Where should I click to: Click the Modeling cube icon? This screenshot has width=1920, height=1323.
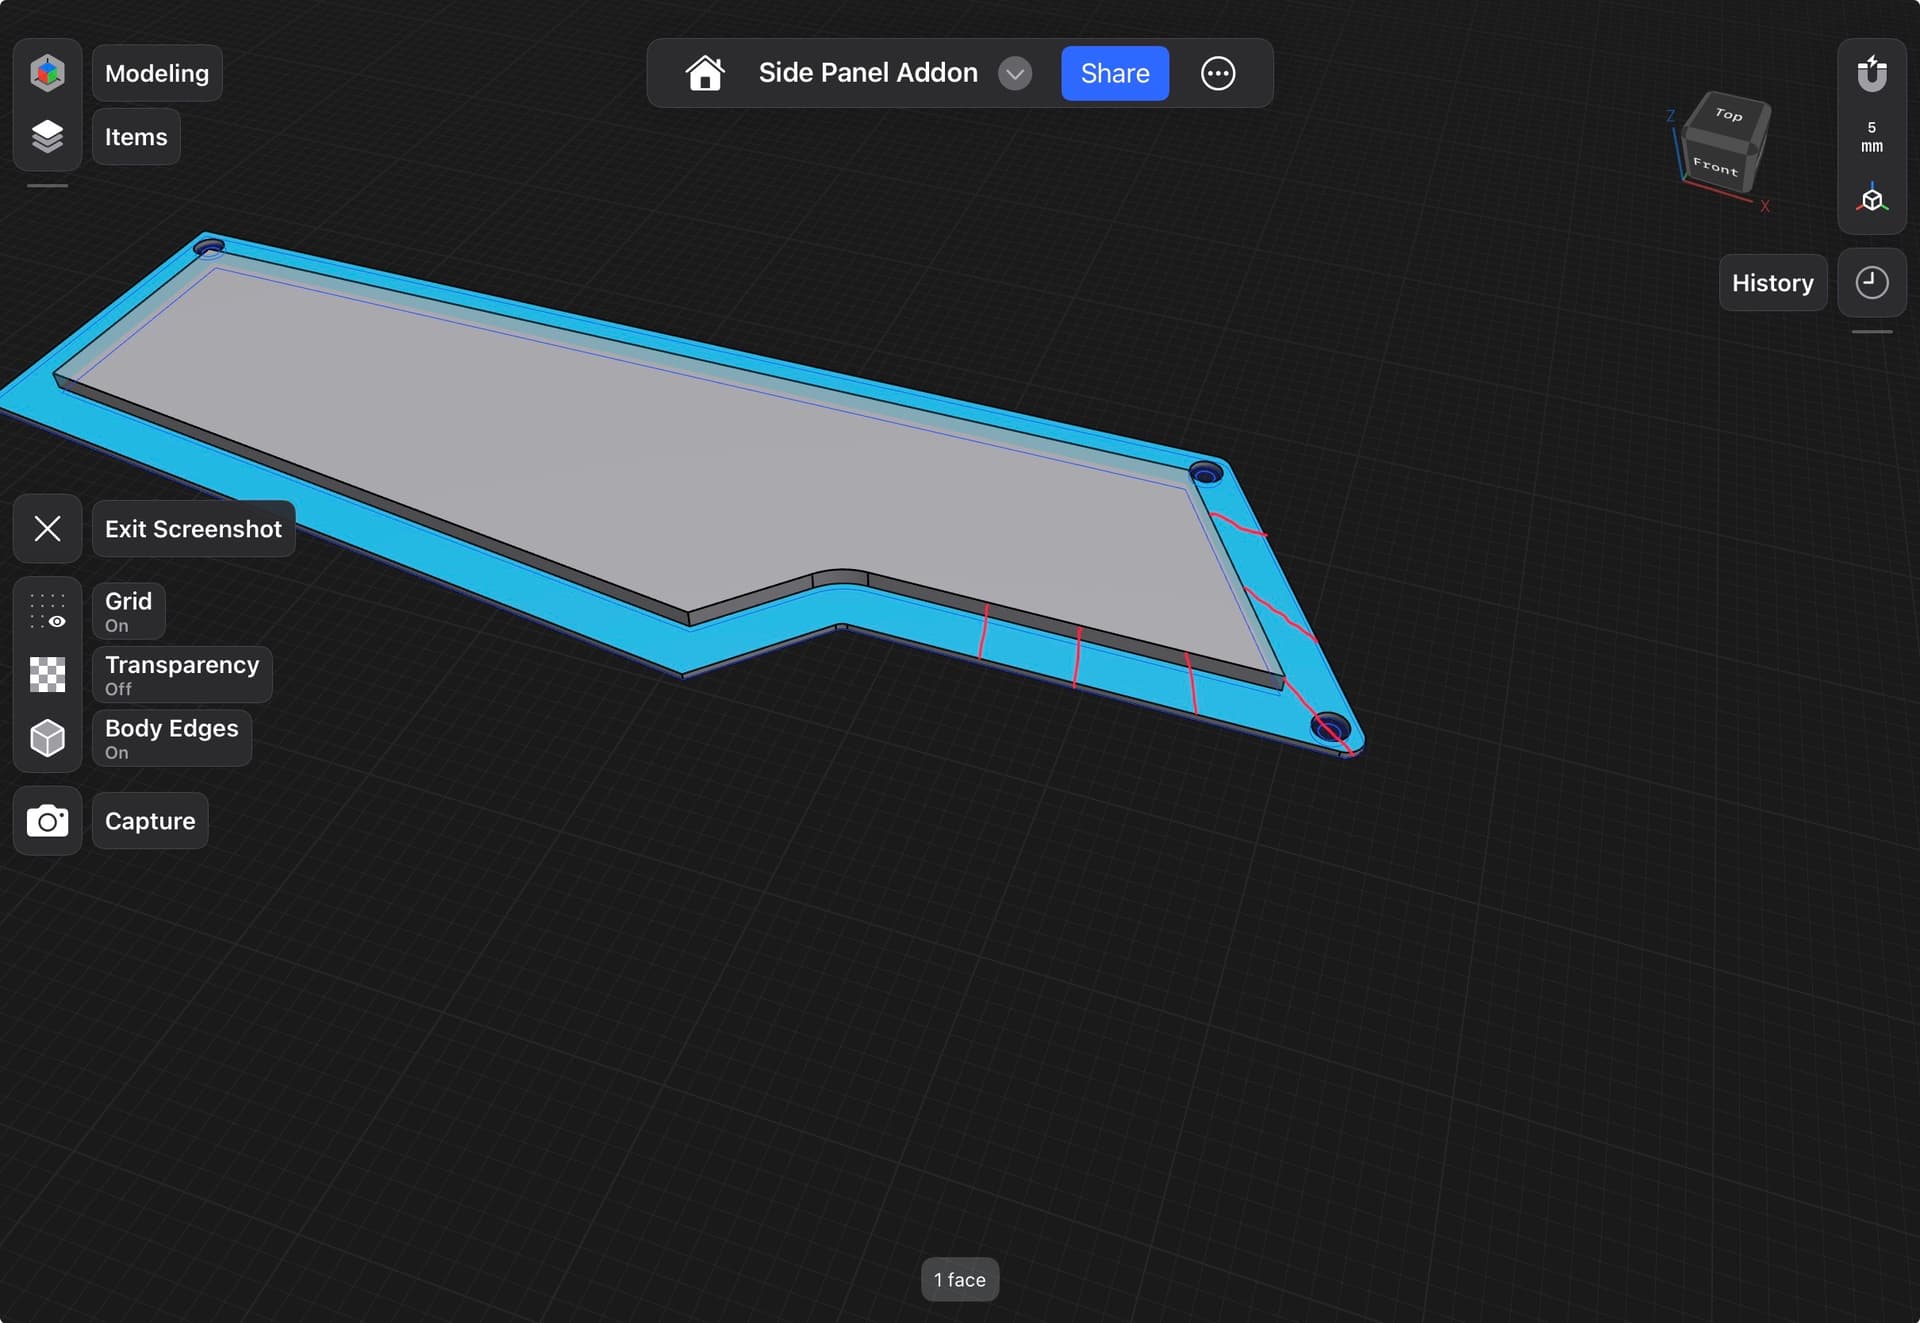point(47,73)
